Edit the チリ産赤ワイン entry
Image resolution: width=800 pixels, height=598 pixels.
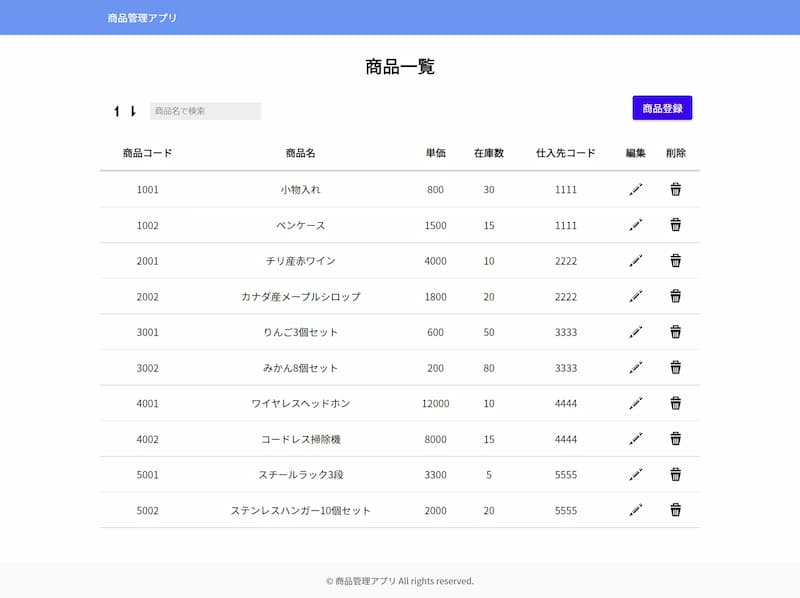click(636, 261)
